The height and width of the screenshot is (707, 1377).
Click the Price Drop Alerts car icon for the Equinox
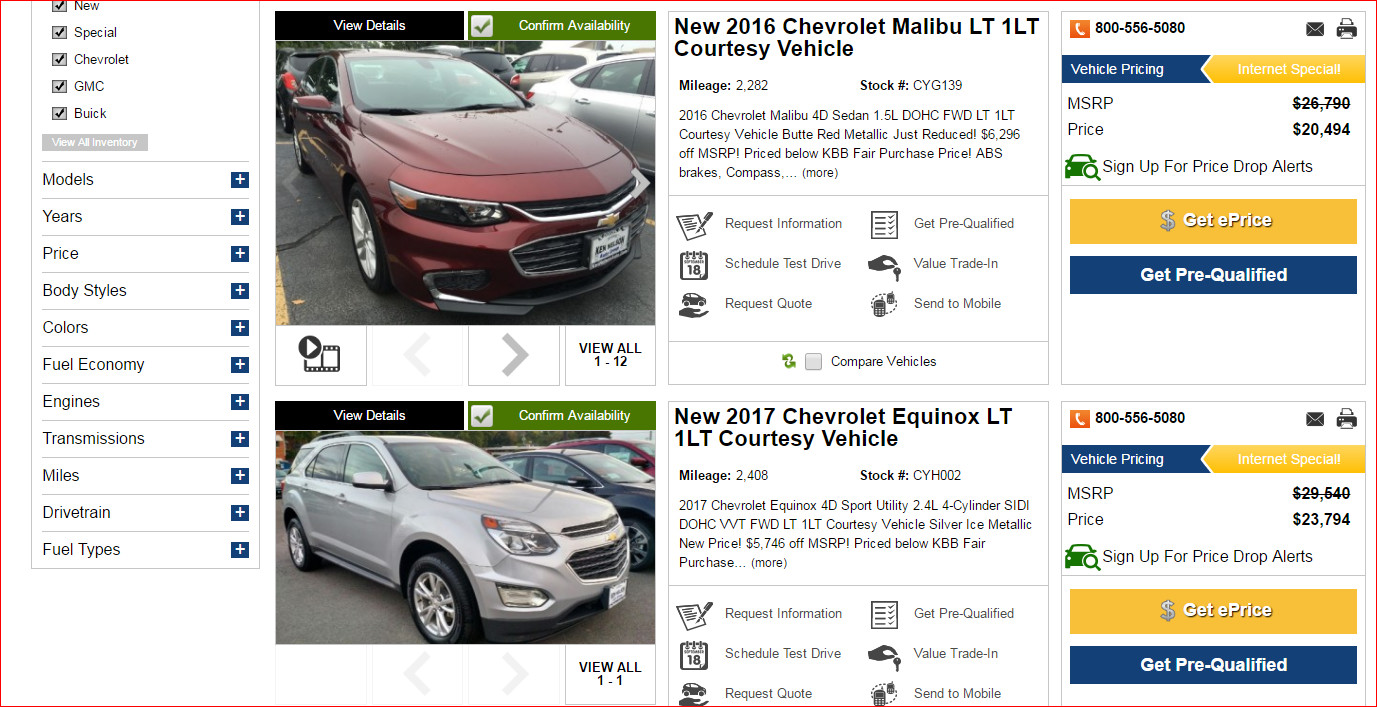pos(1082,557)
